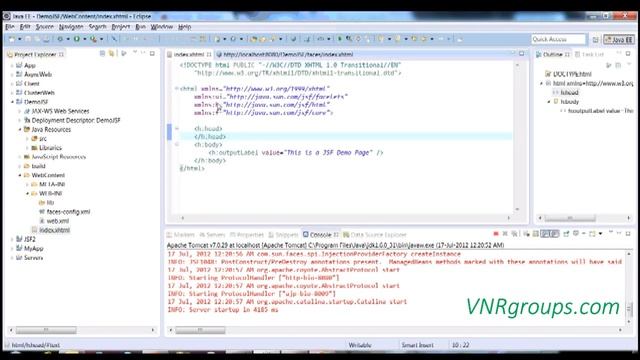
Task: Click Open Console icon in Console toolbar
Action: click(593, 234)
